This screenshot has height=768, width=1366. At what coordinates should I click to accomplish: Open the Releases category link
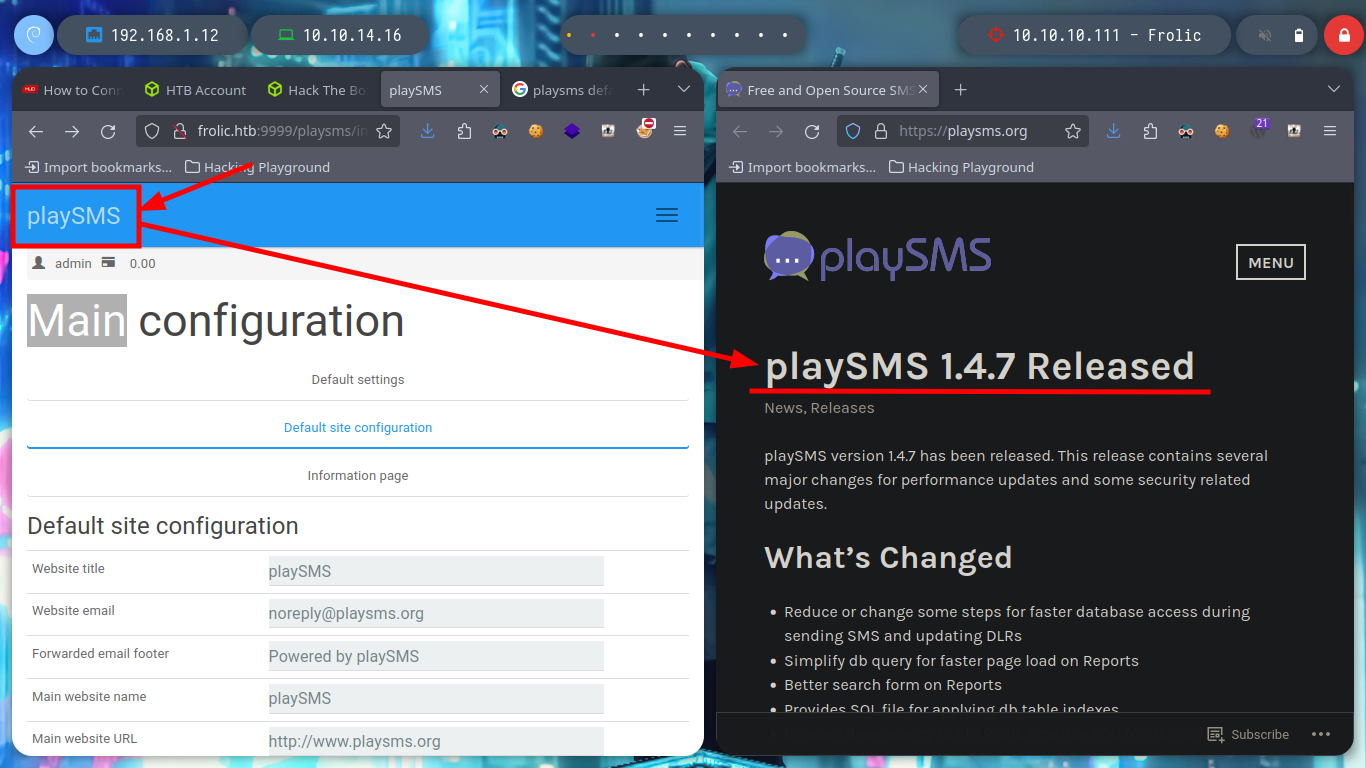point(842,408)
